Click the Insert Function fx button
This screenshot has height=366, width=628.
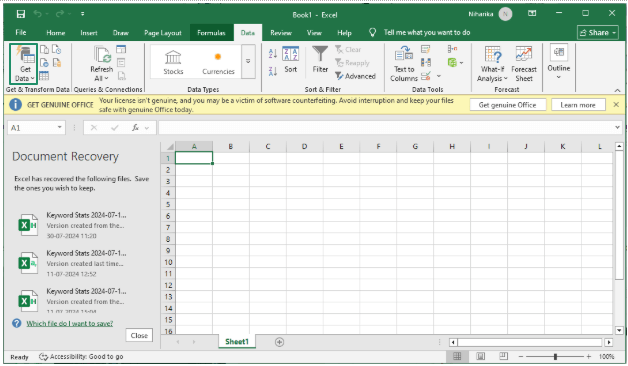pyautogui.click(x=135, y=128)
